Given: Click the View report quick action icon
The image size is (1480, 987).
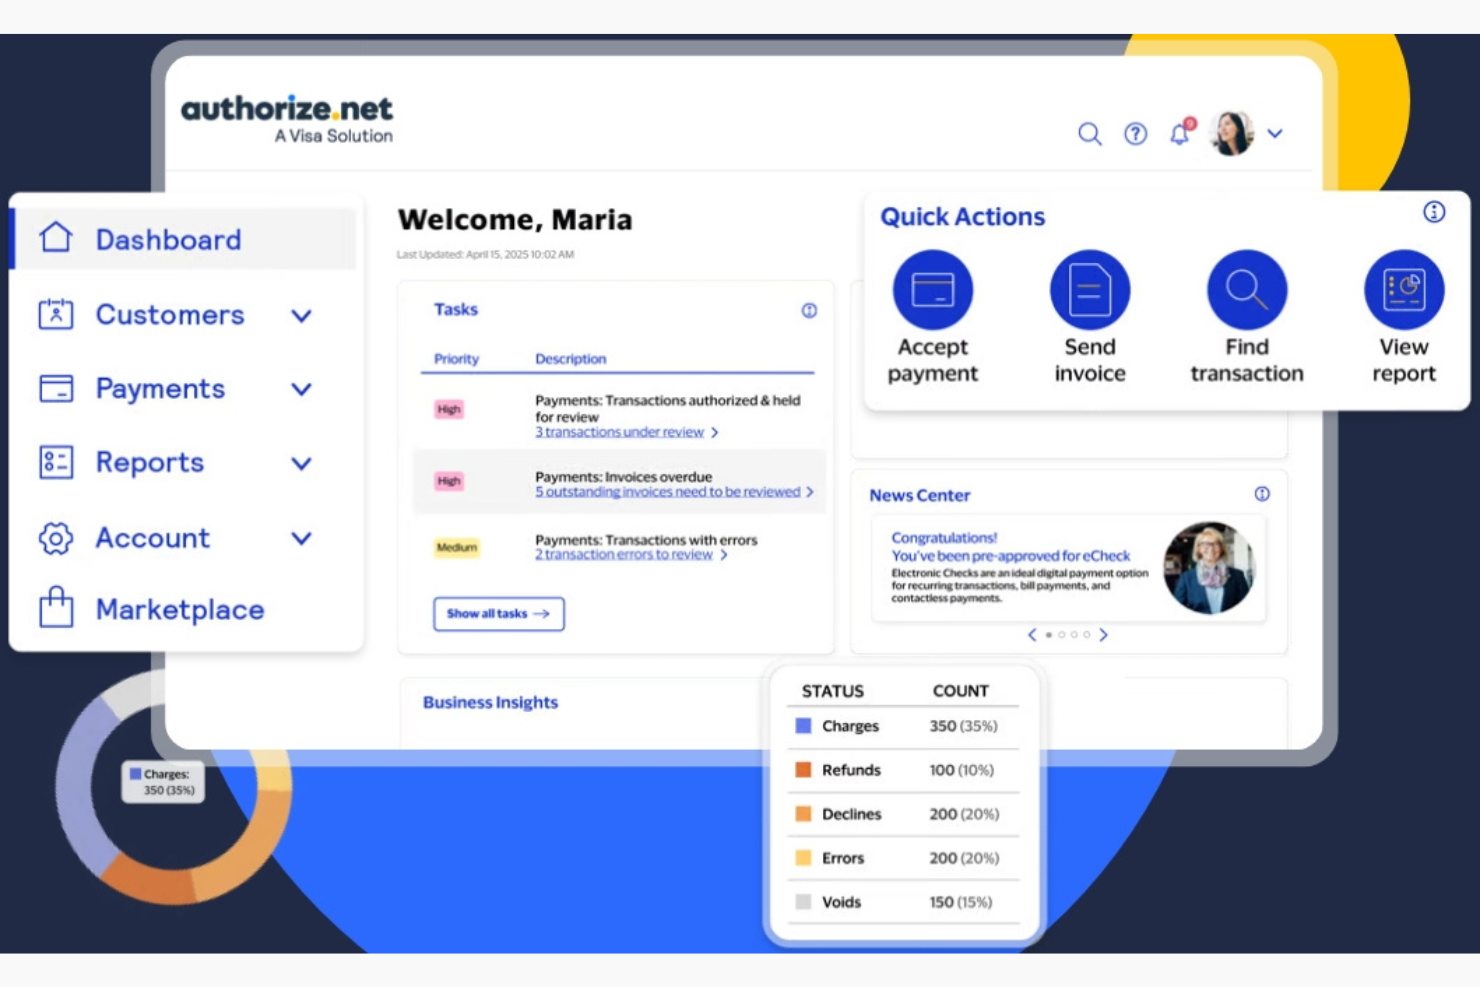Looking at the screenshot, I should click(1404, 290).
